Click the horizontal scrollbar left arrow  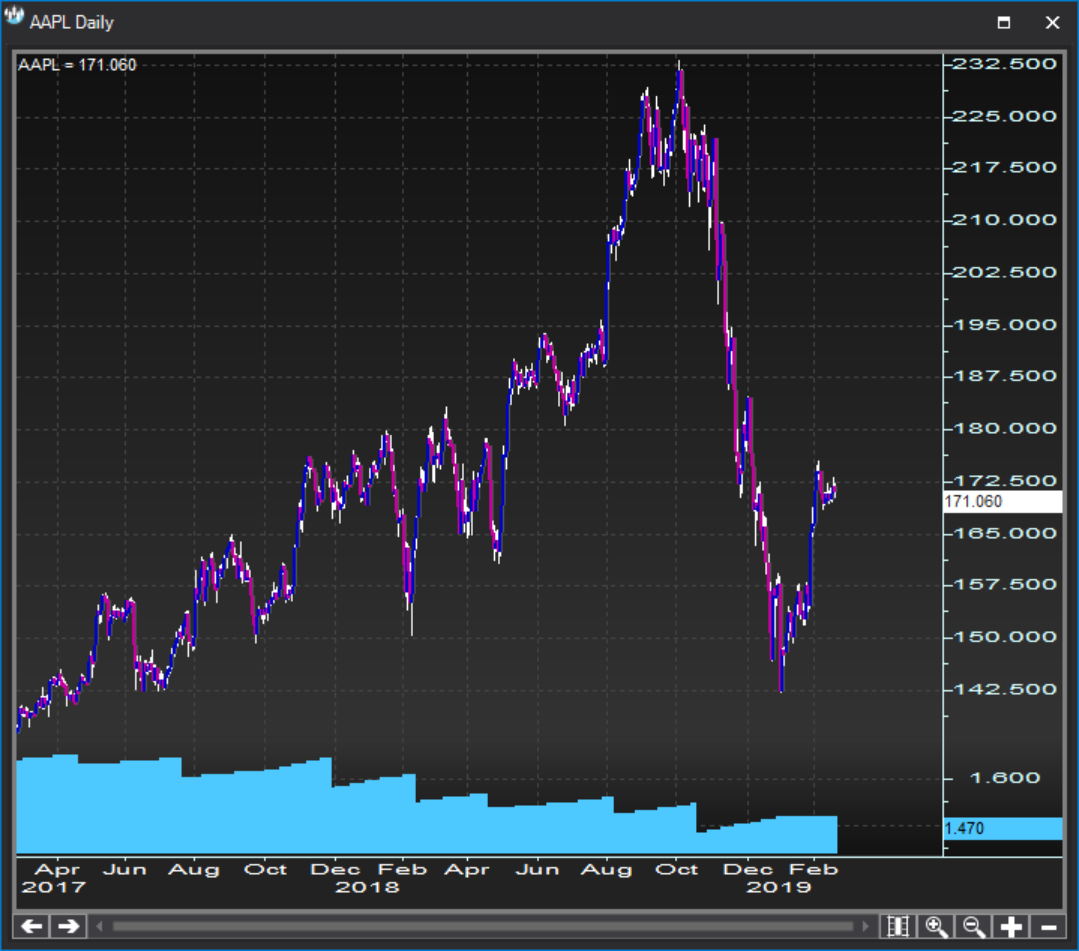pyautogui.click(x=99, y=926)
